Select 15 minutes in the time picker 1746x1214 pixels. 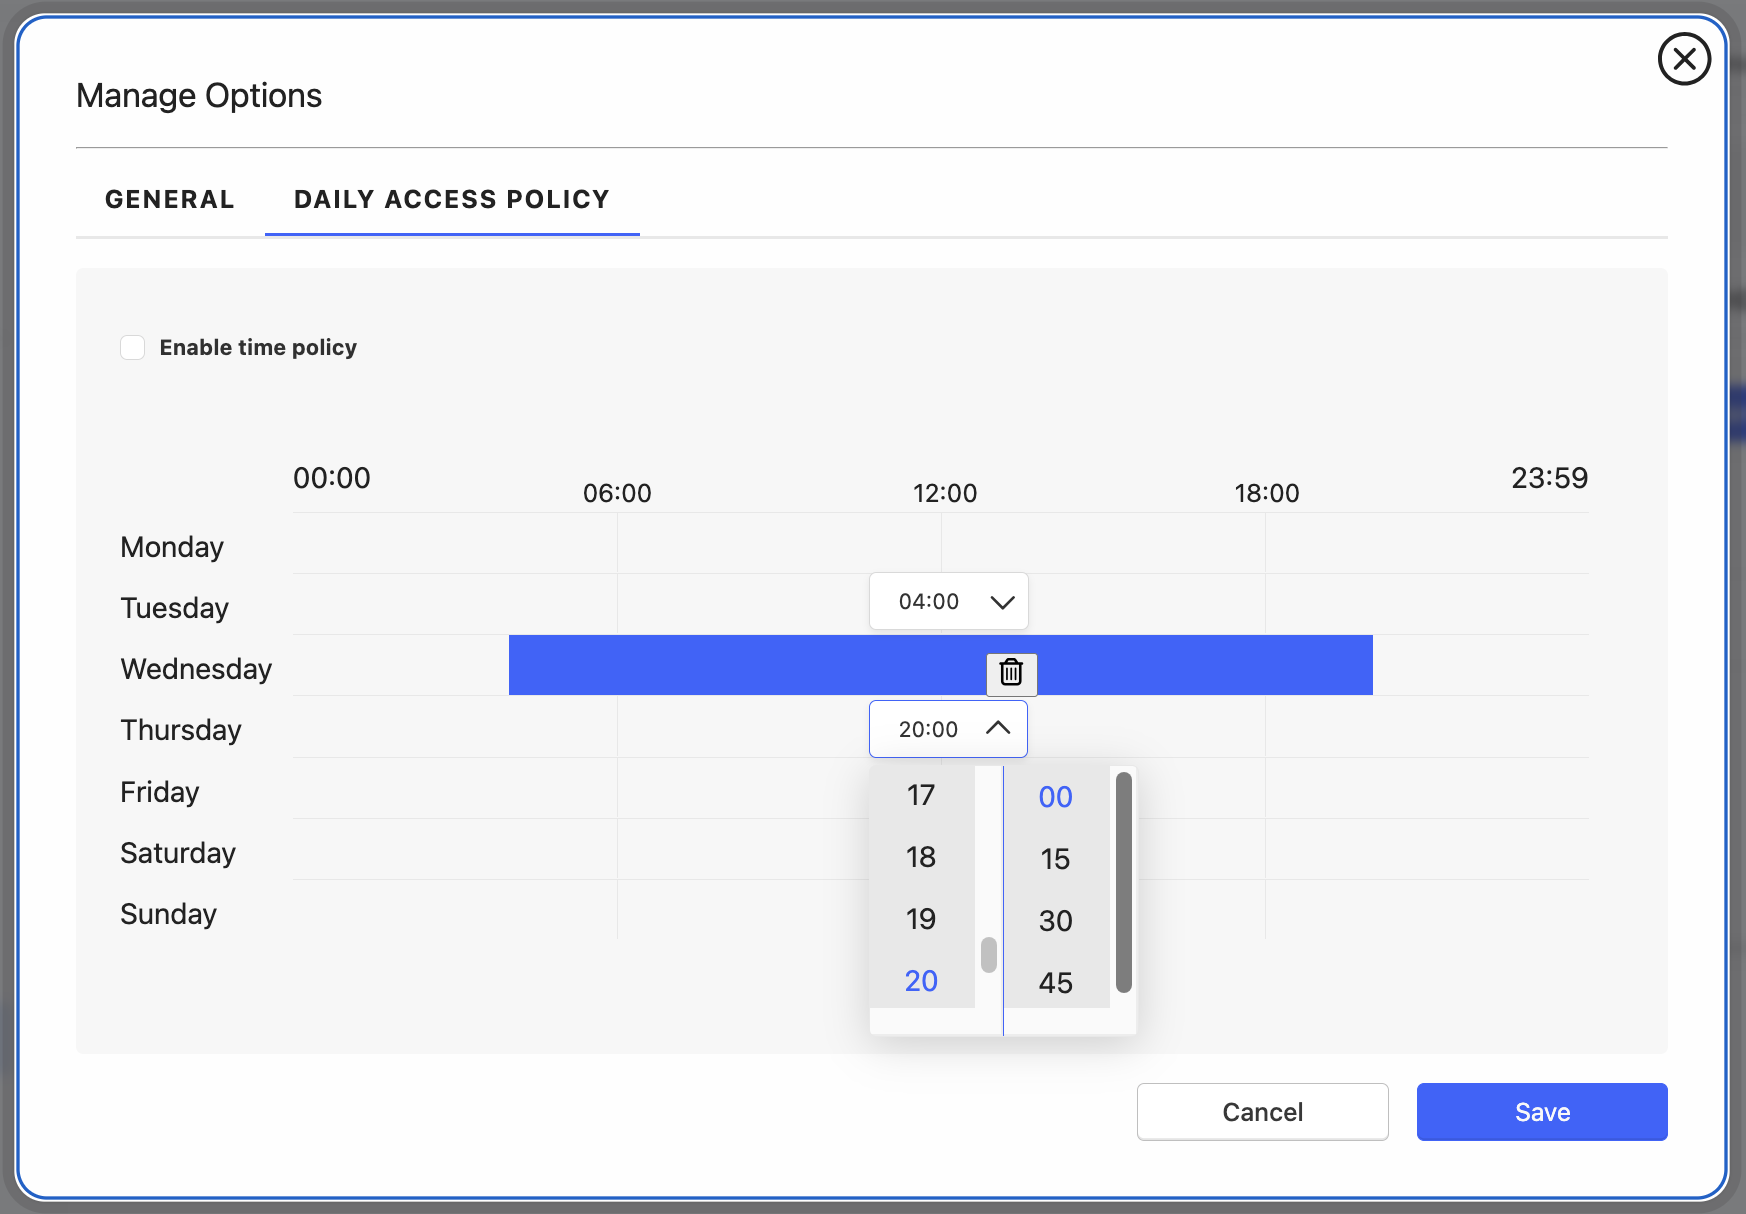click(x=1055, y=859)
